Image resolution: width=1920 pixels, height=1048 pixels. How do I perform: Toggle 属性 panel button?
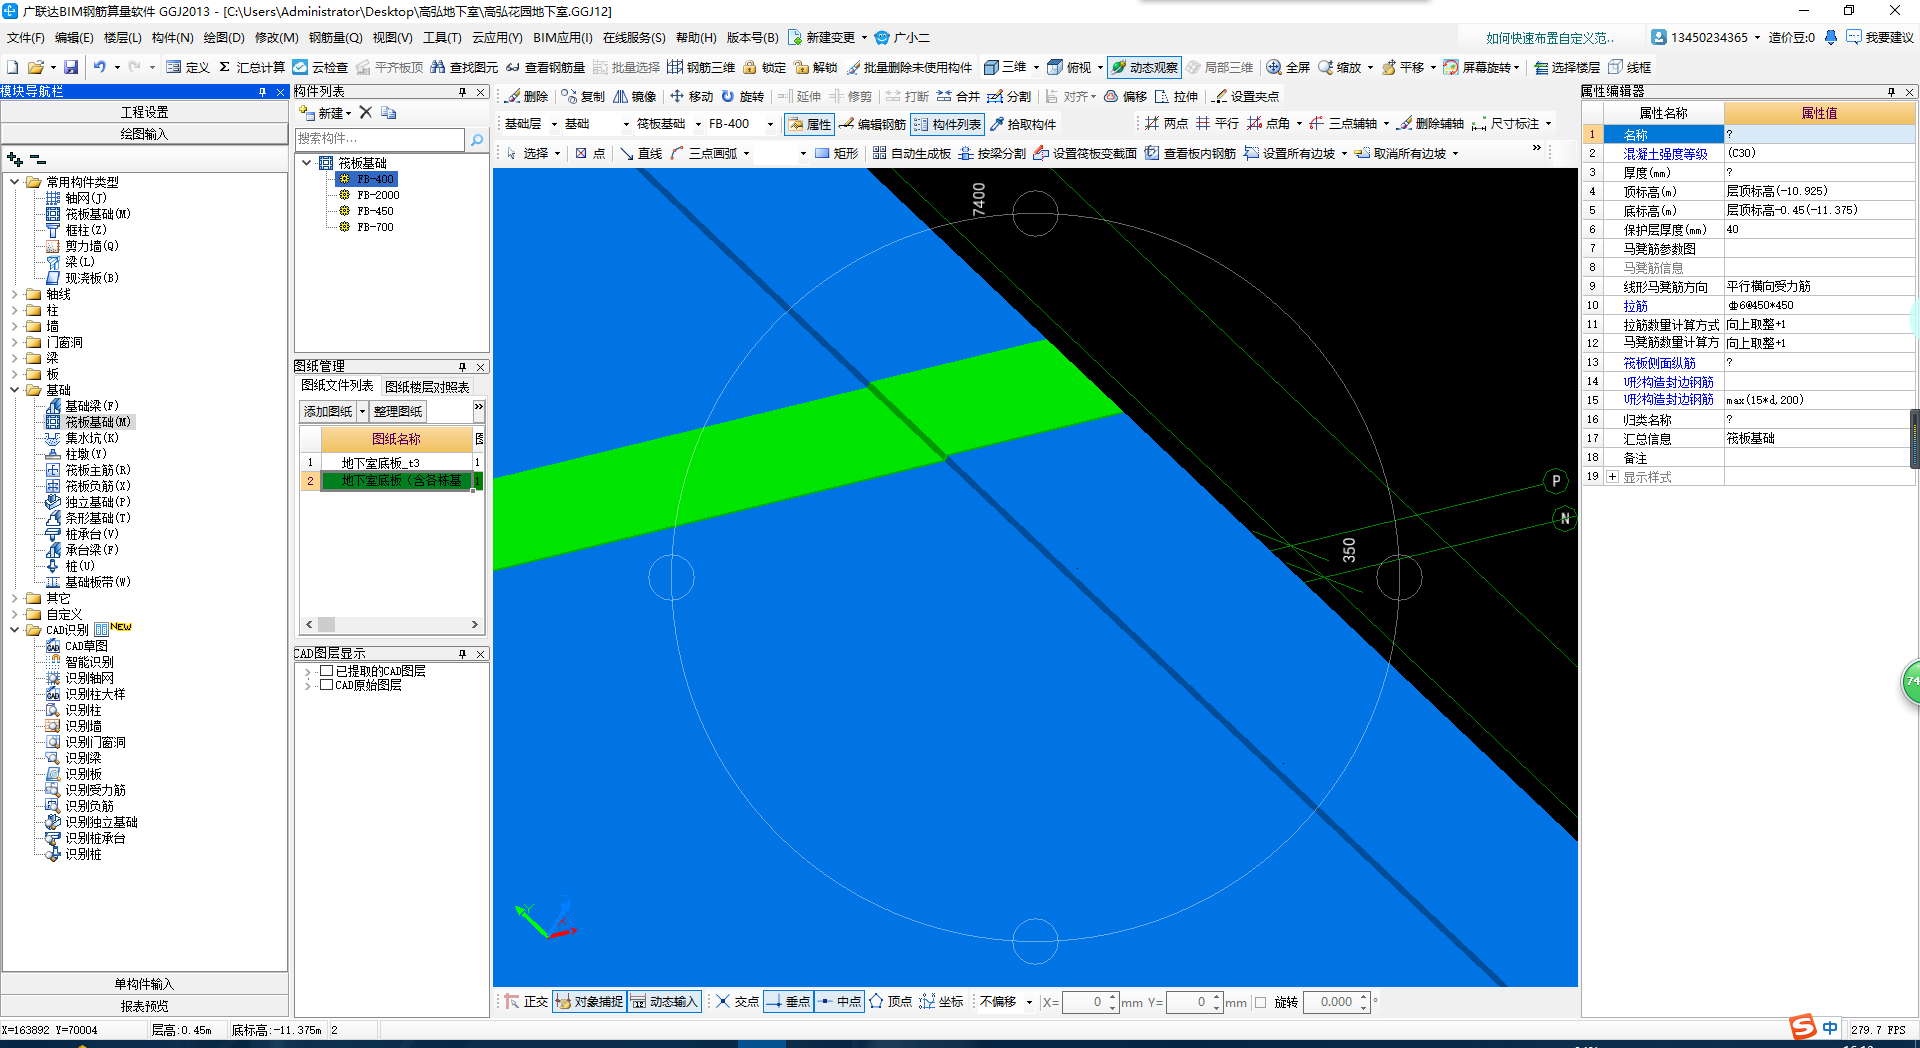click(x=809, y=124)
